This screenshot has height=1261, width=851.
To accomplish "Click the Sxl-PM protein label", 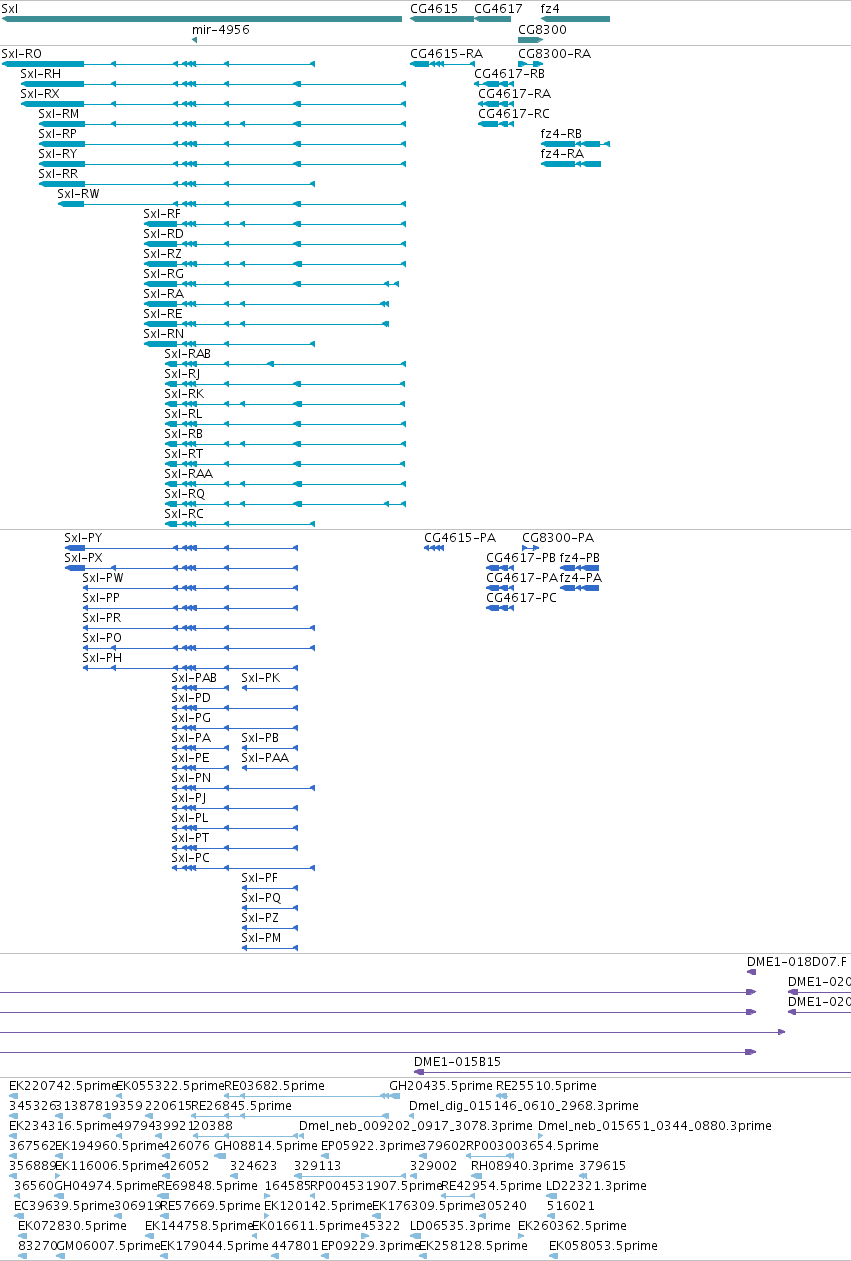I will (x=261, y=938).
